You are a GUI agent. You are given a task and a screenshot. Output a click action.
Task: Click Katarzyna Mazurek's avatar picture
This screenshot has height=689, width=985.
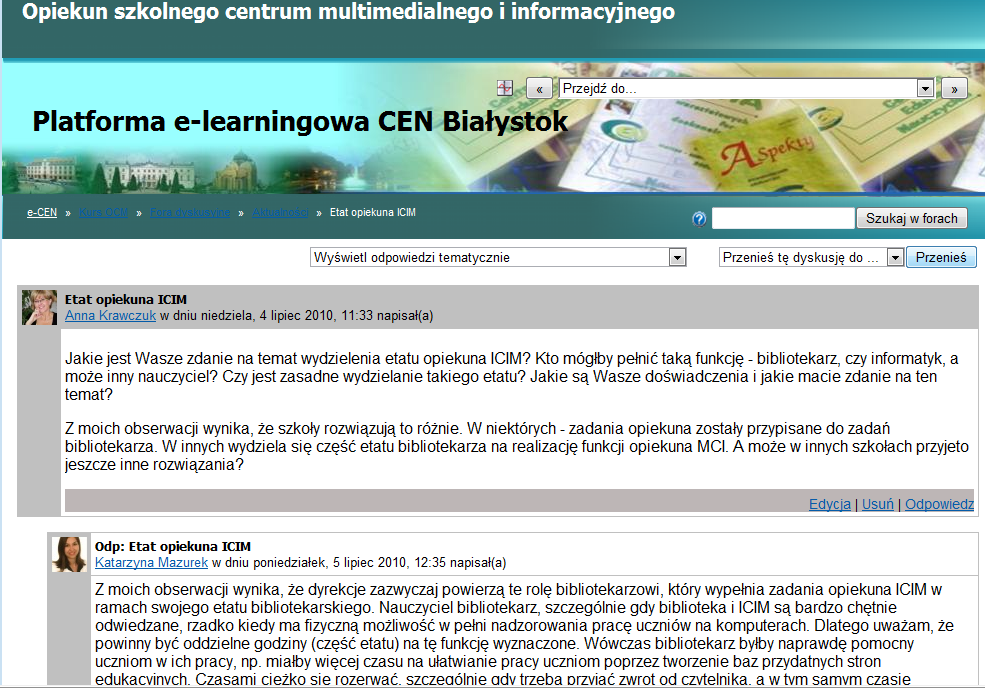[69, 554]
